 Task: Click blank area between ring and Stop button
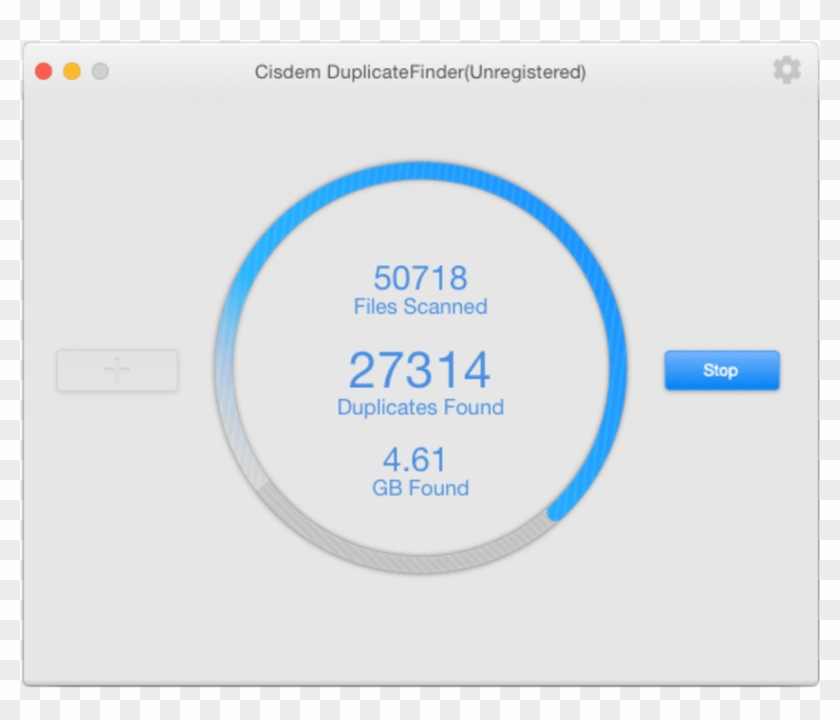point(646,370)
